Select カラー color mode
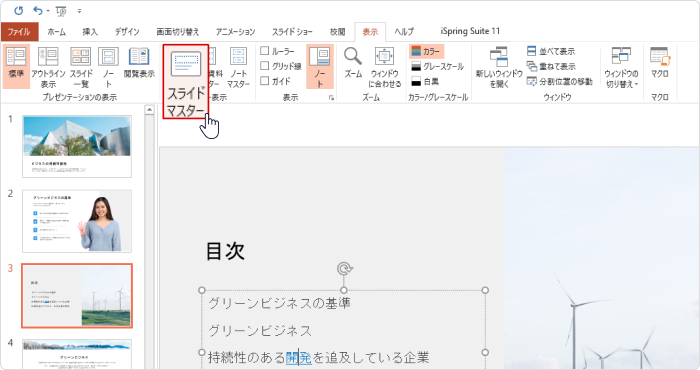 426,51
